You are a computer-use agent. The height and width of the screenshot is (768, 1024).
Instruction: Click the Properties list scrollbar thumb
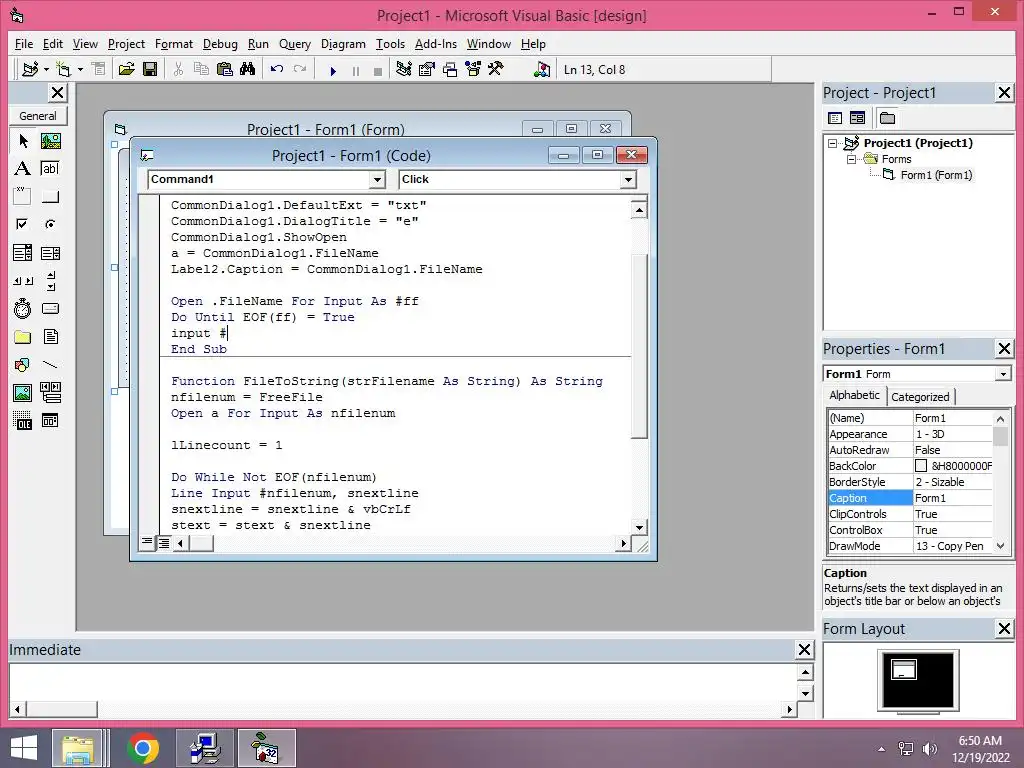(x=1000, y=436)
